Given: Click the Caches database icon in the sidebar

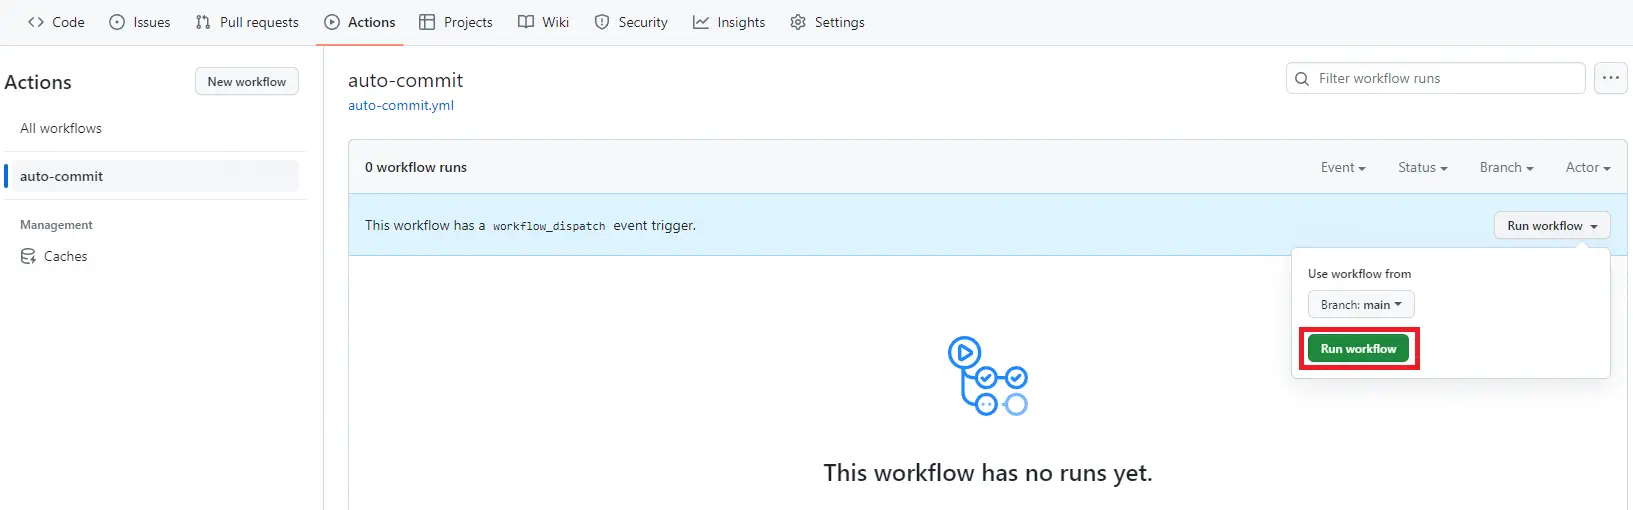Looking at the screenshot, I should tap(28, 257).
